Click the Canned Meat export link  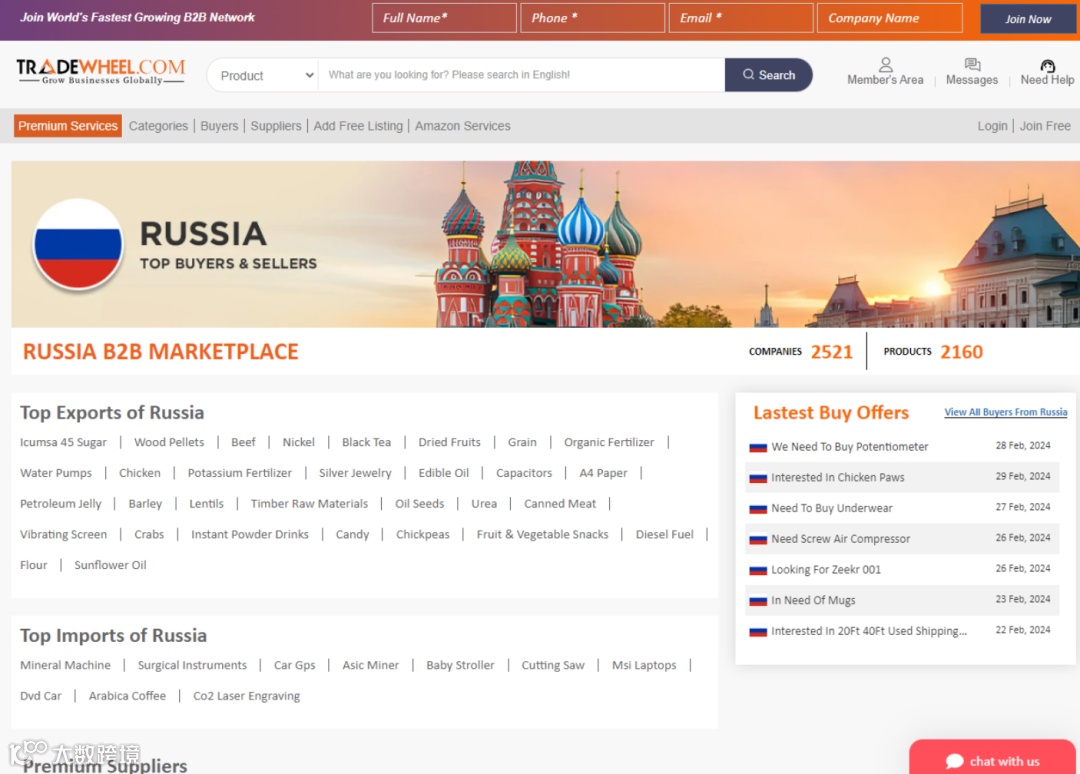click(x=560, y=503)
